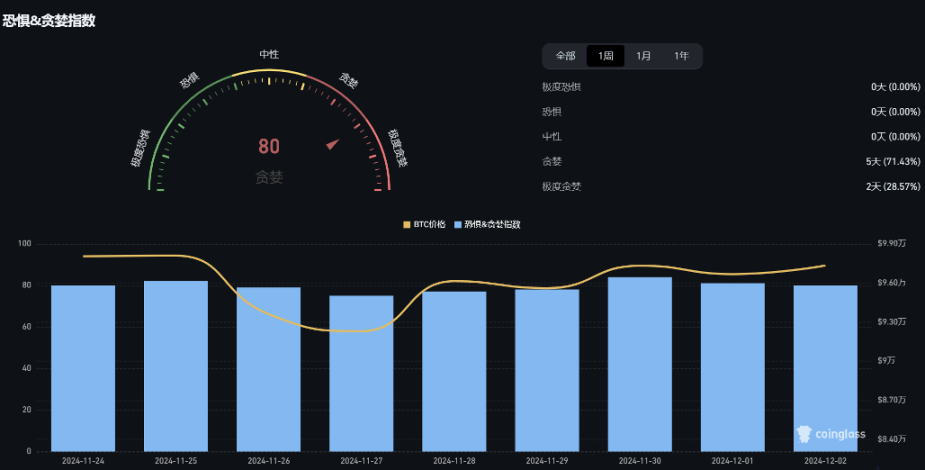925x470 pixels.
Task: Select the 全部 time range tab
Action: click(565, 56)
